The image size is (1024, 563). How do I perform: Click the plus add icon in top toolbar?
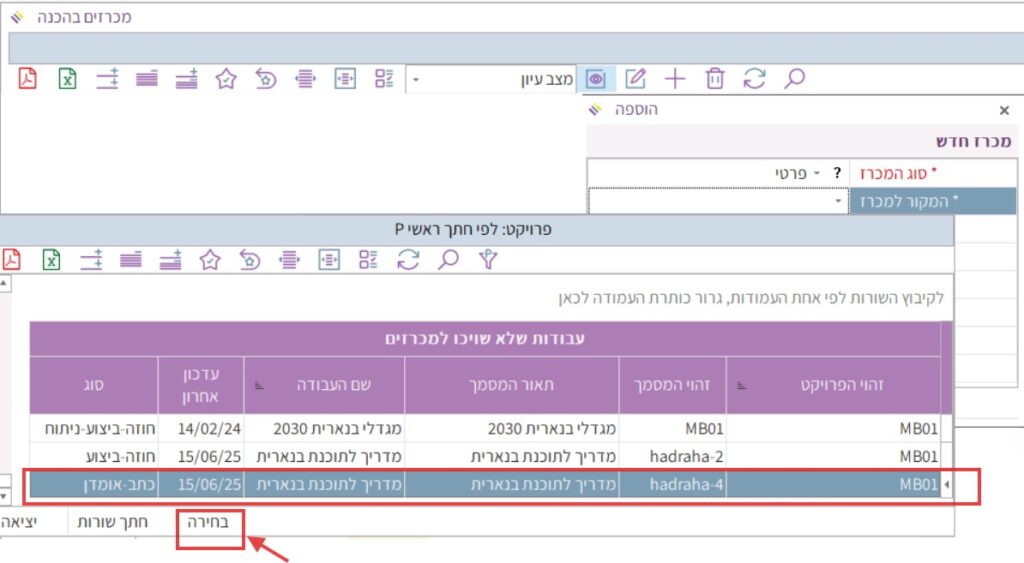(676, 79)
